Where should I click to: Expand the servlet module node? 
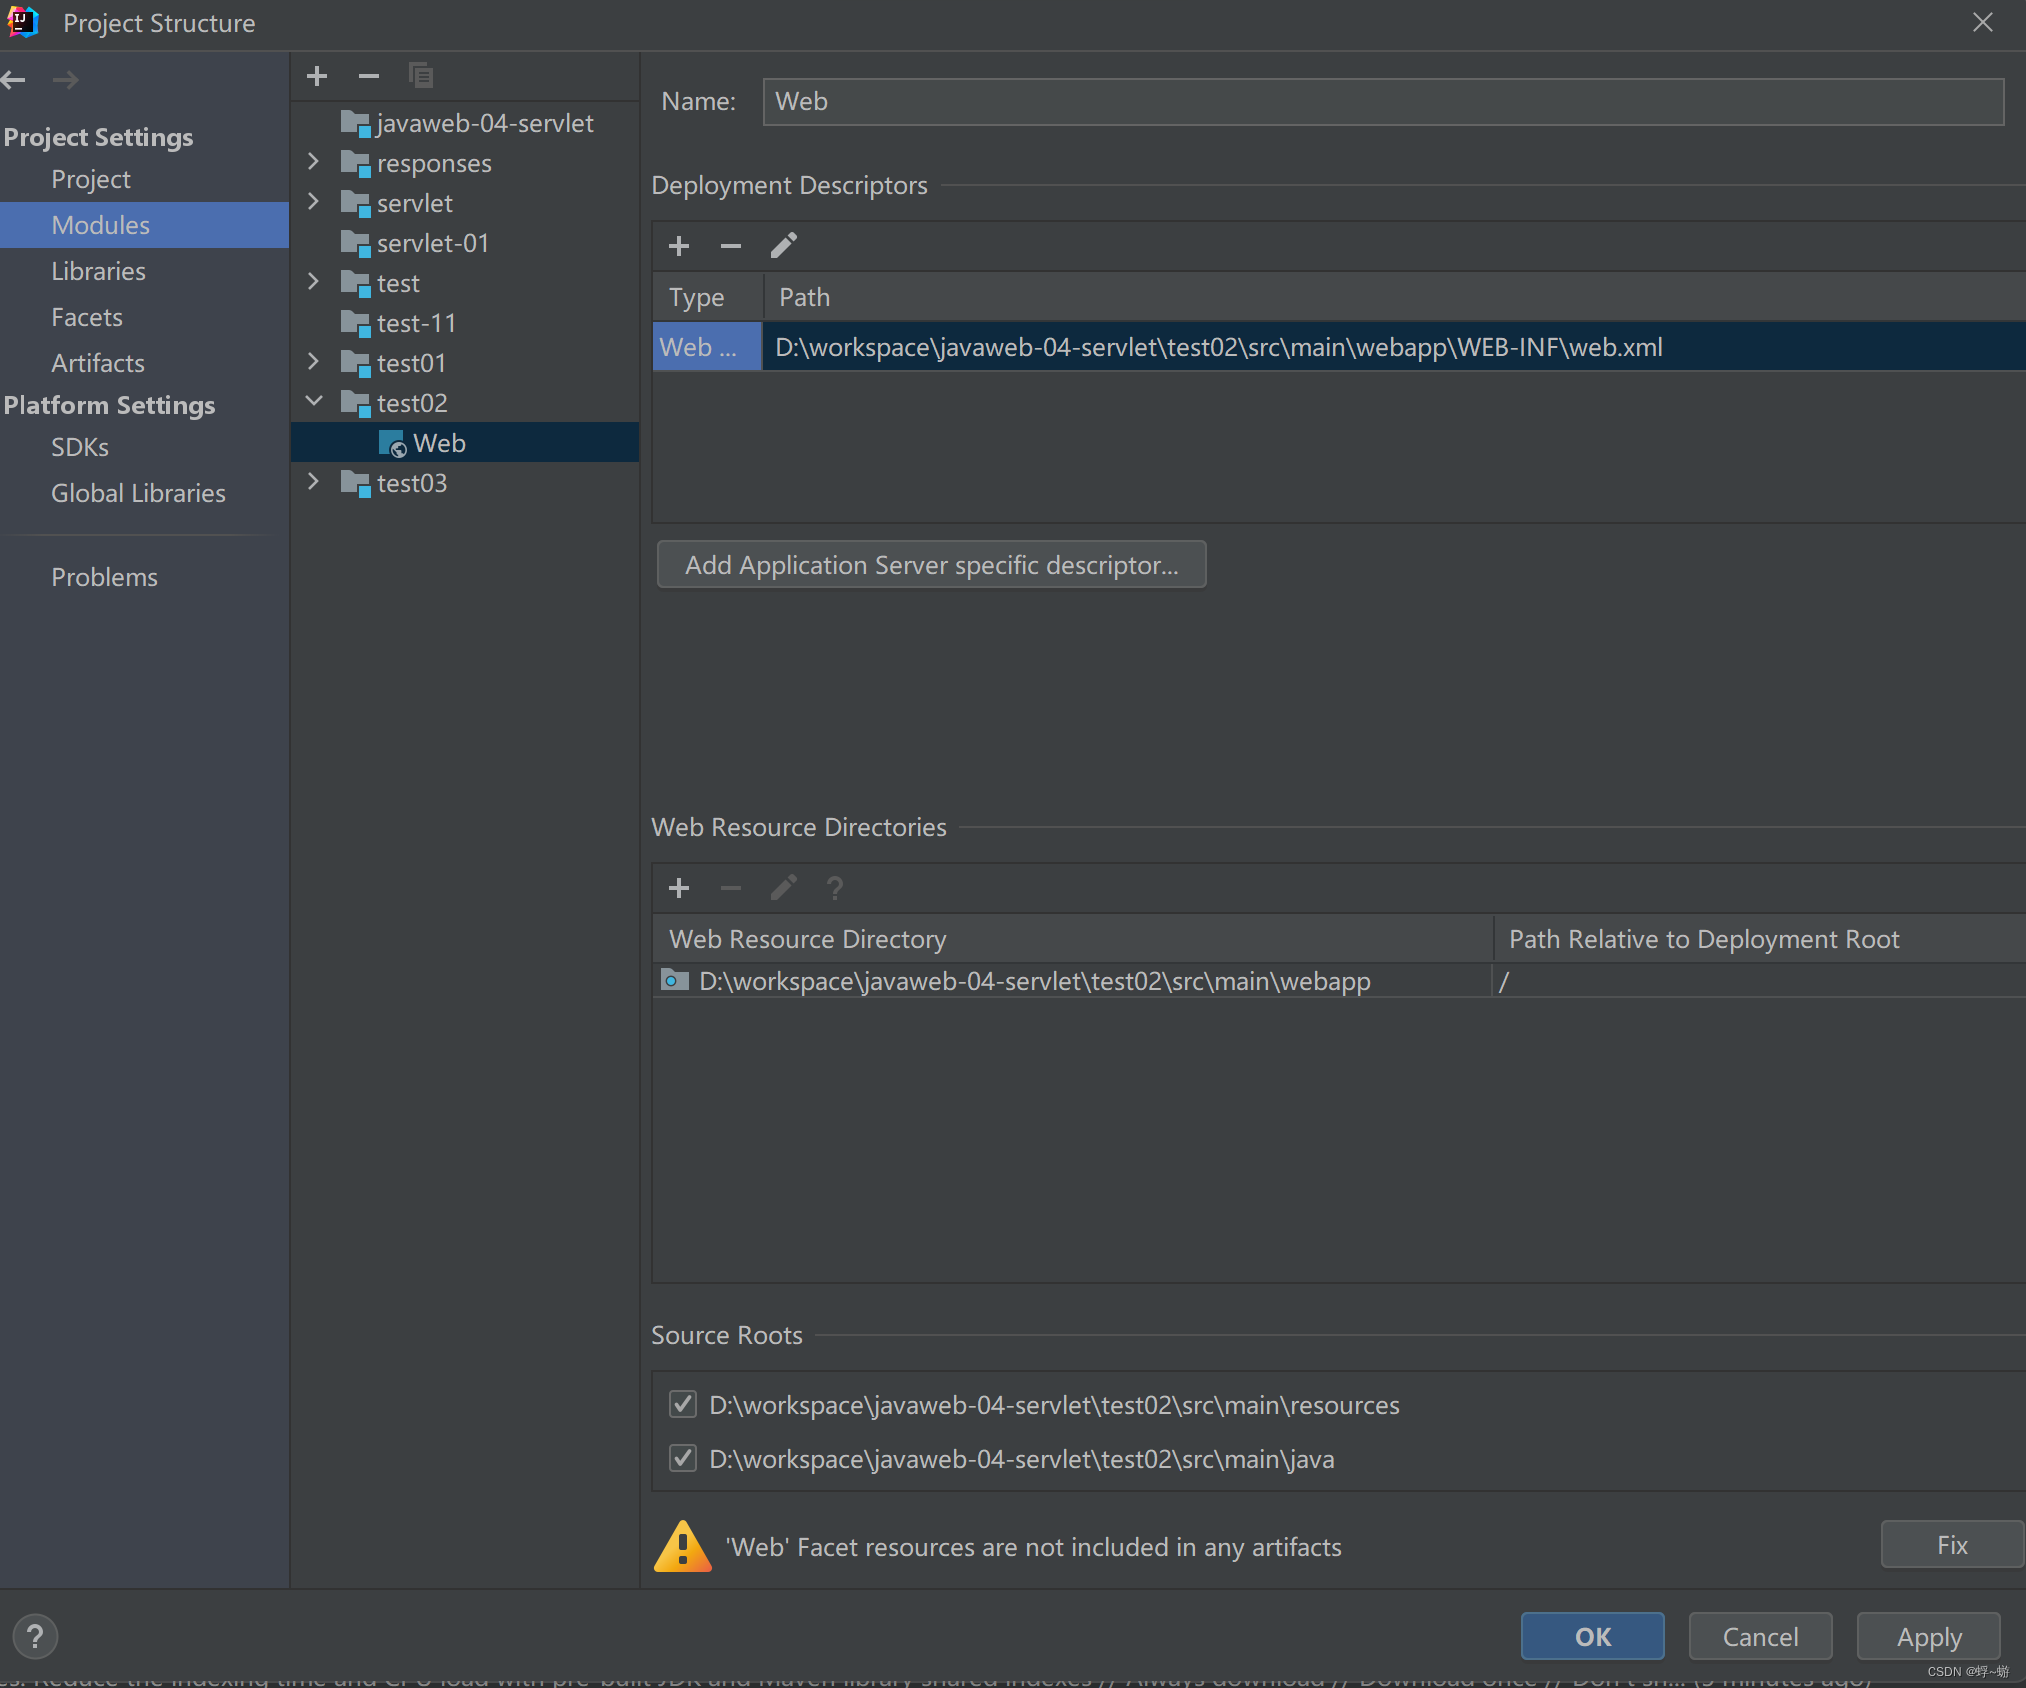click(314, 202)
